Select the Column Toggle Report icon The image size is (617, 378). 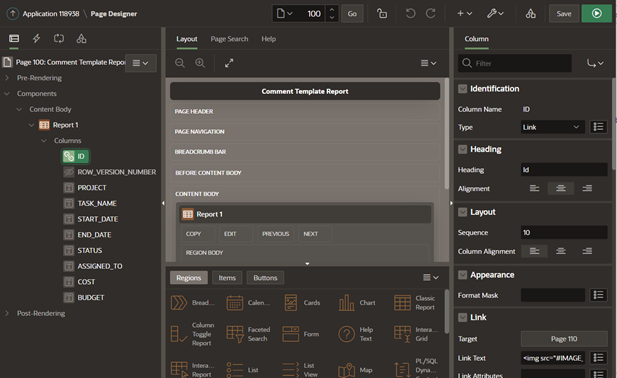(x=179, y=334)
